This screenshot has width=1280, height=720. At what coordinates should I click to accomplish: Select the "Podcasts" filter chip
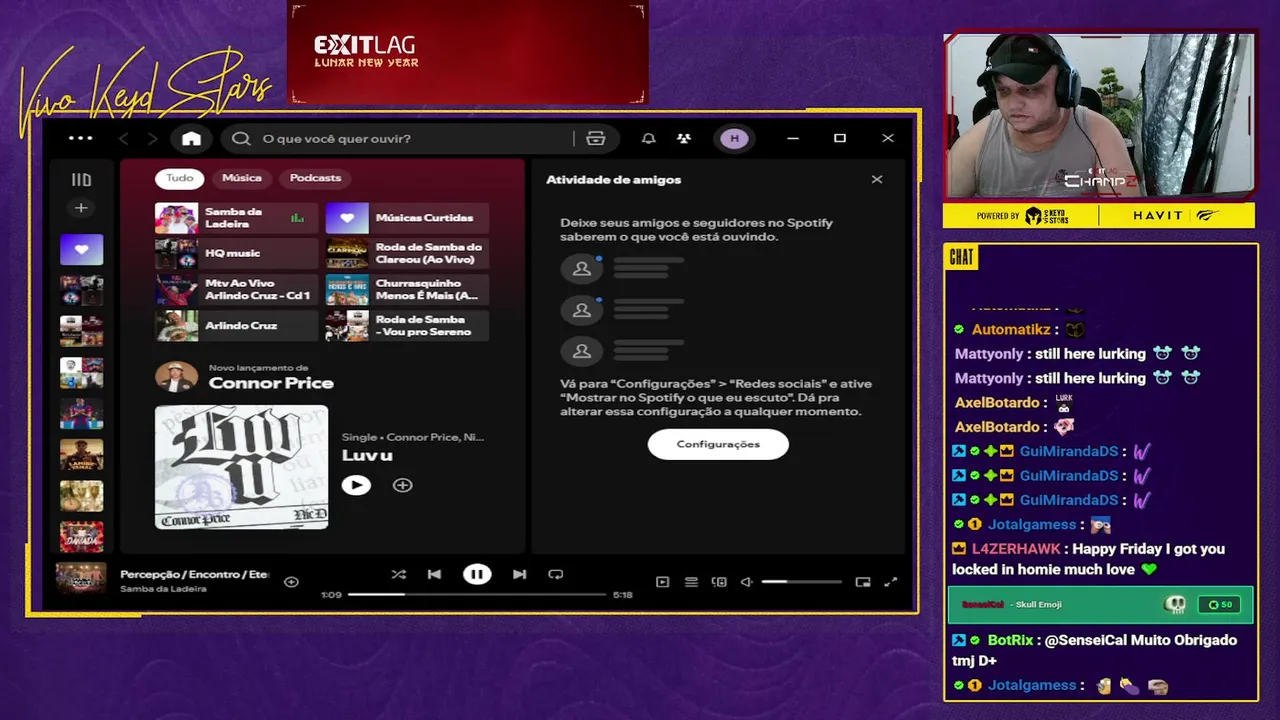(x=315, y=178)
